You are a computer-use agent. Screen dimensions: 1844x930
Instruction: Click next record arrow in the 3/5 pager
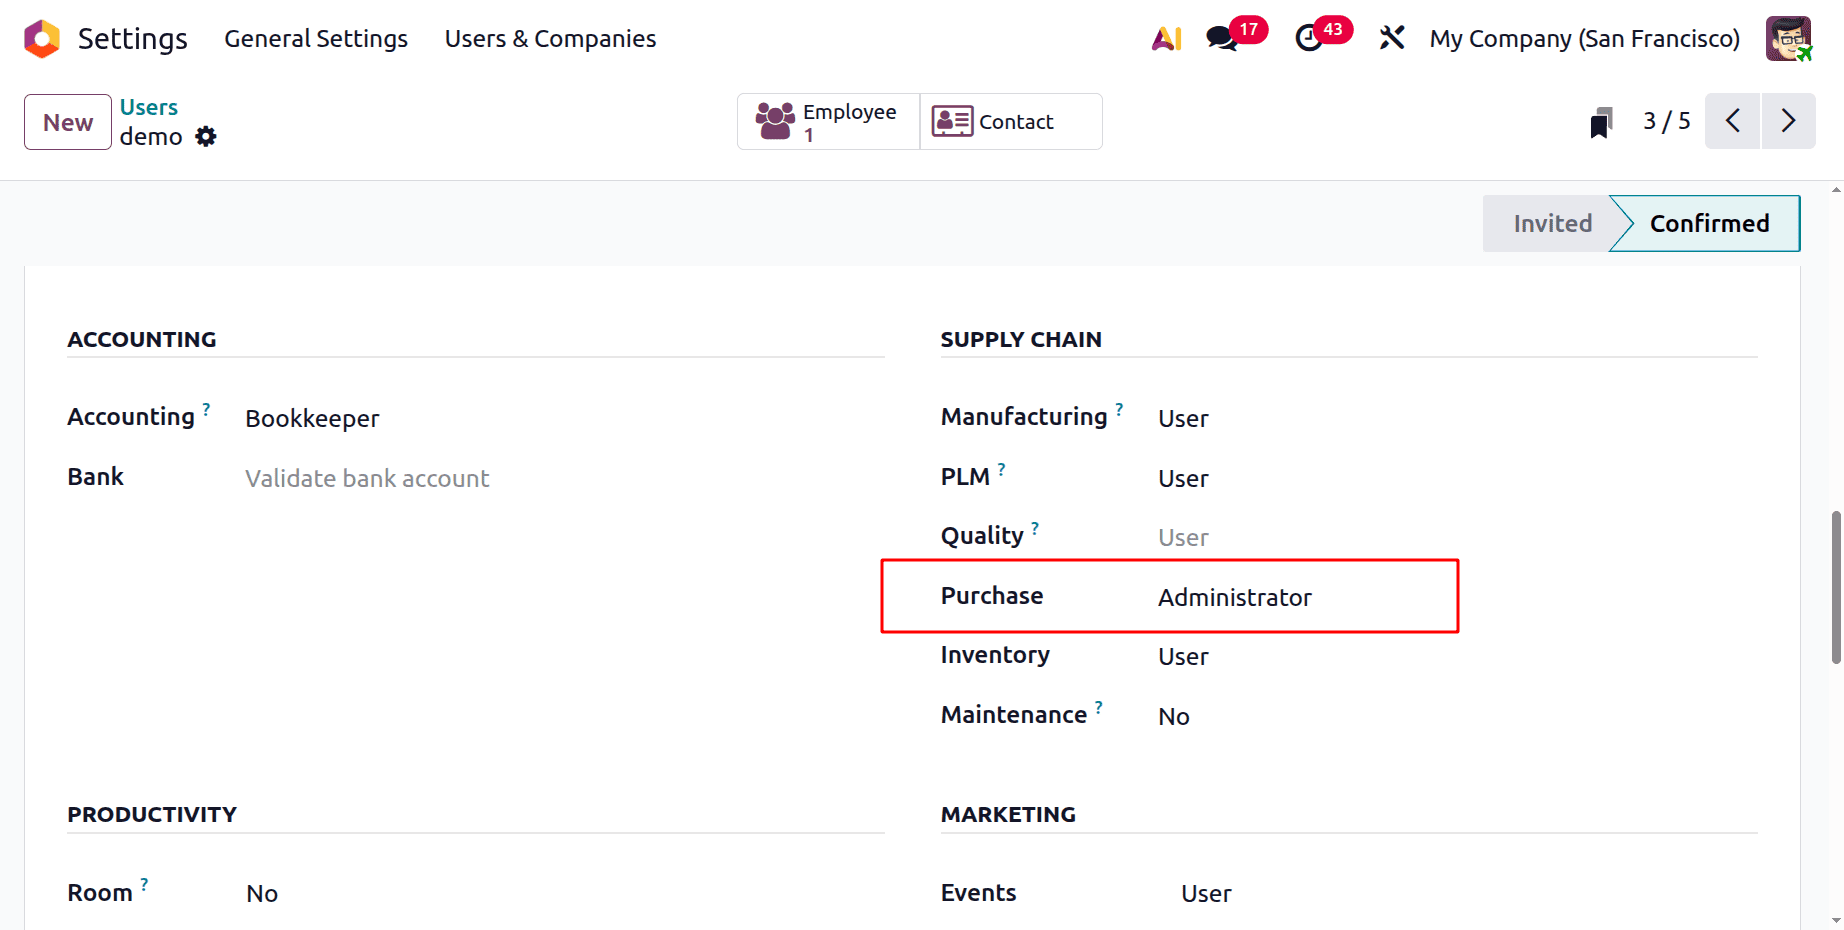(1789, 120)
